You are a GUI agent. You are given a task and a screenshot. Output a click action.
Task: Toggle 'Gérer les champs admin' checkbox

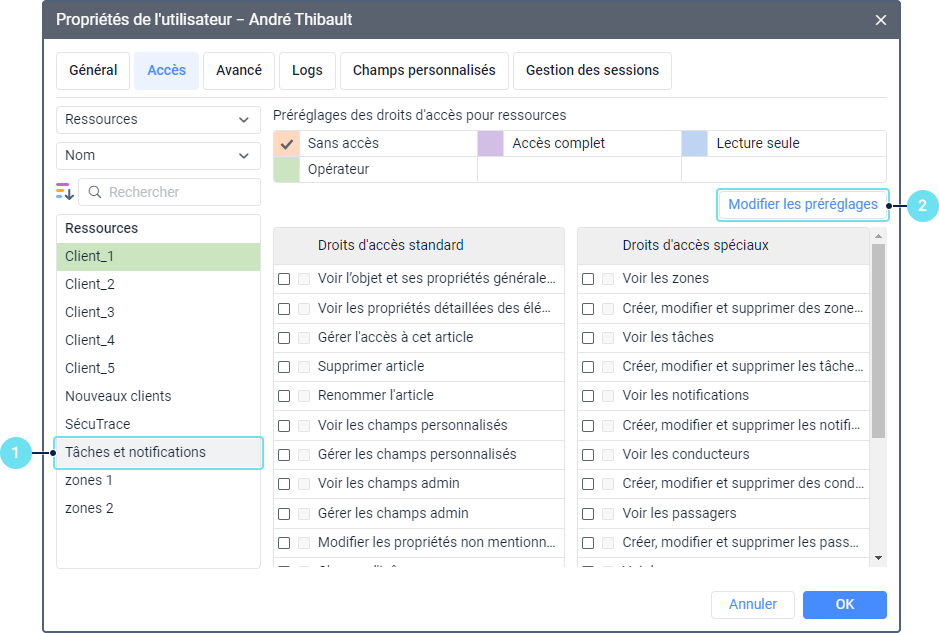[x=285, y=514]
